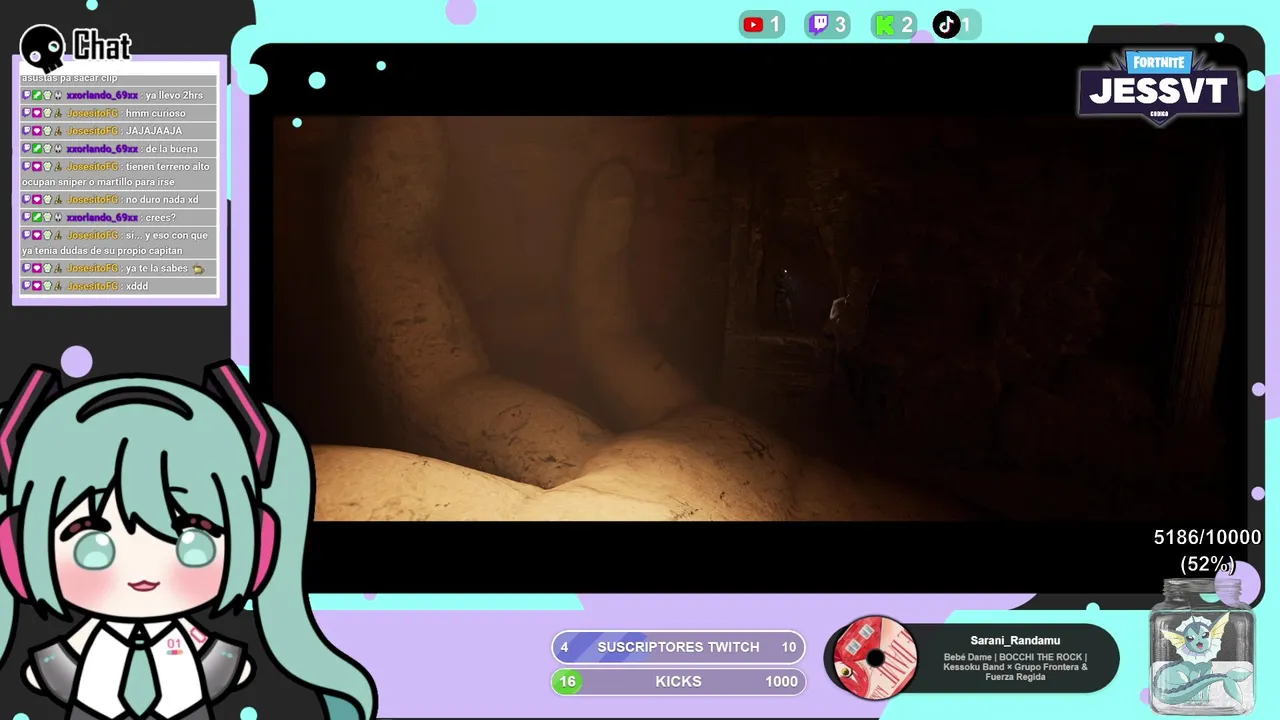Viewport: 1280px width, 720px height.
Task: Click the Twitch badge in 'ya llevo 2hrs' row
Action: 27,96
